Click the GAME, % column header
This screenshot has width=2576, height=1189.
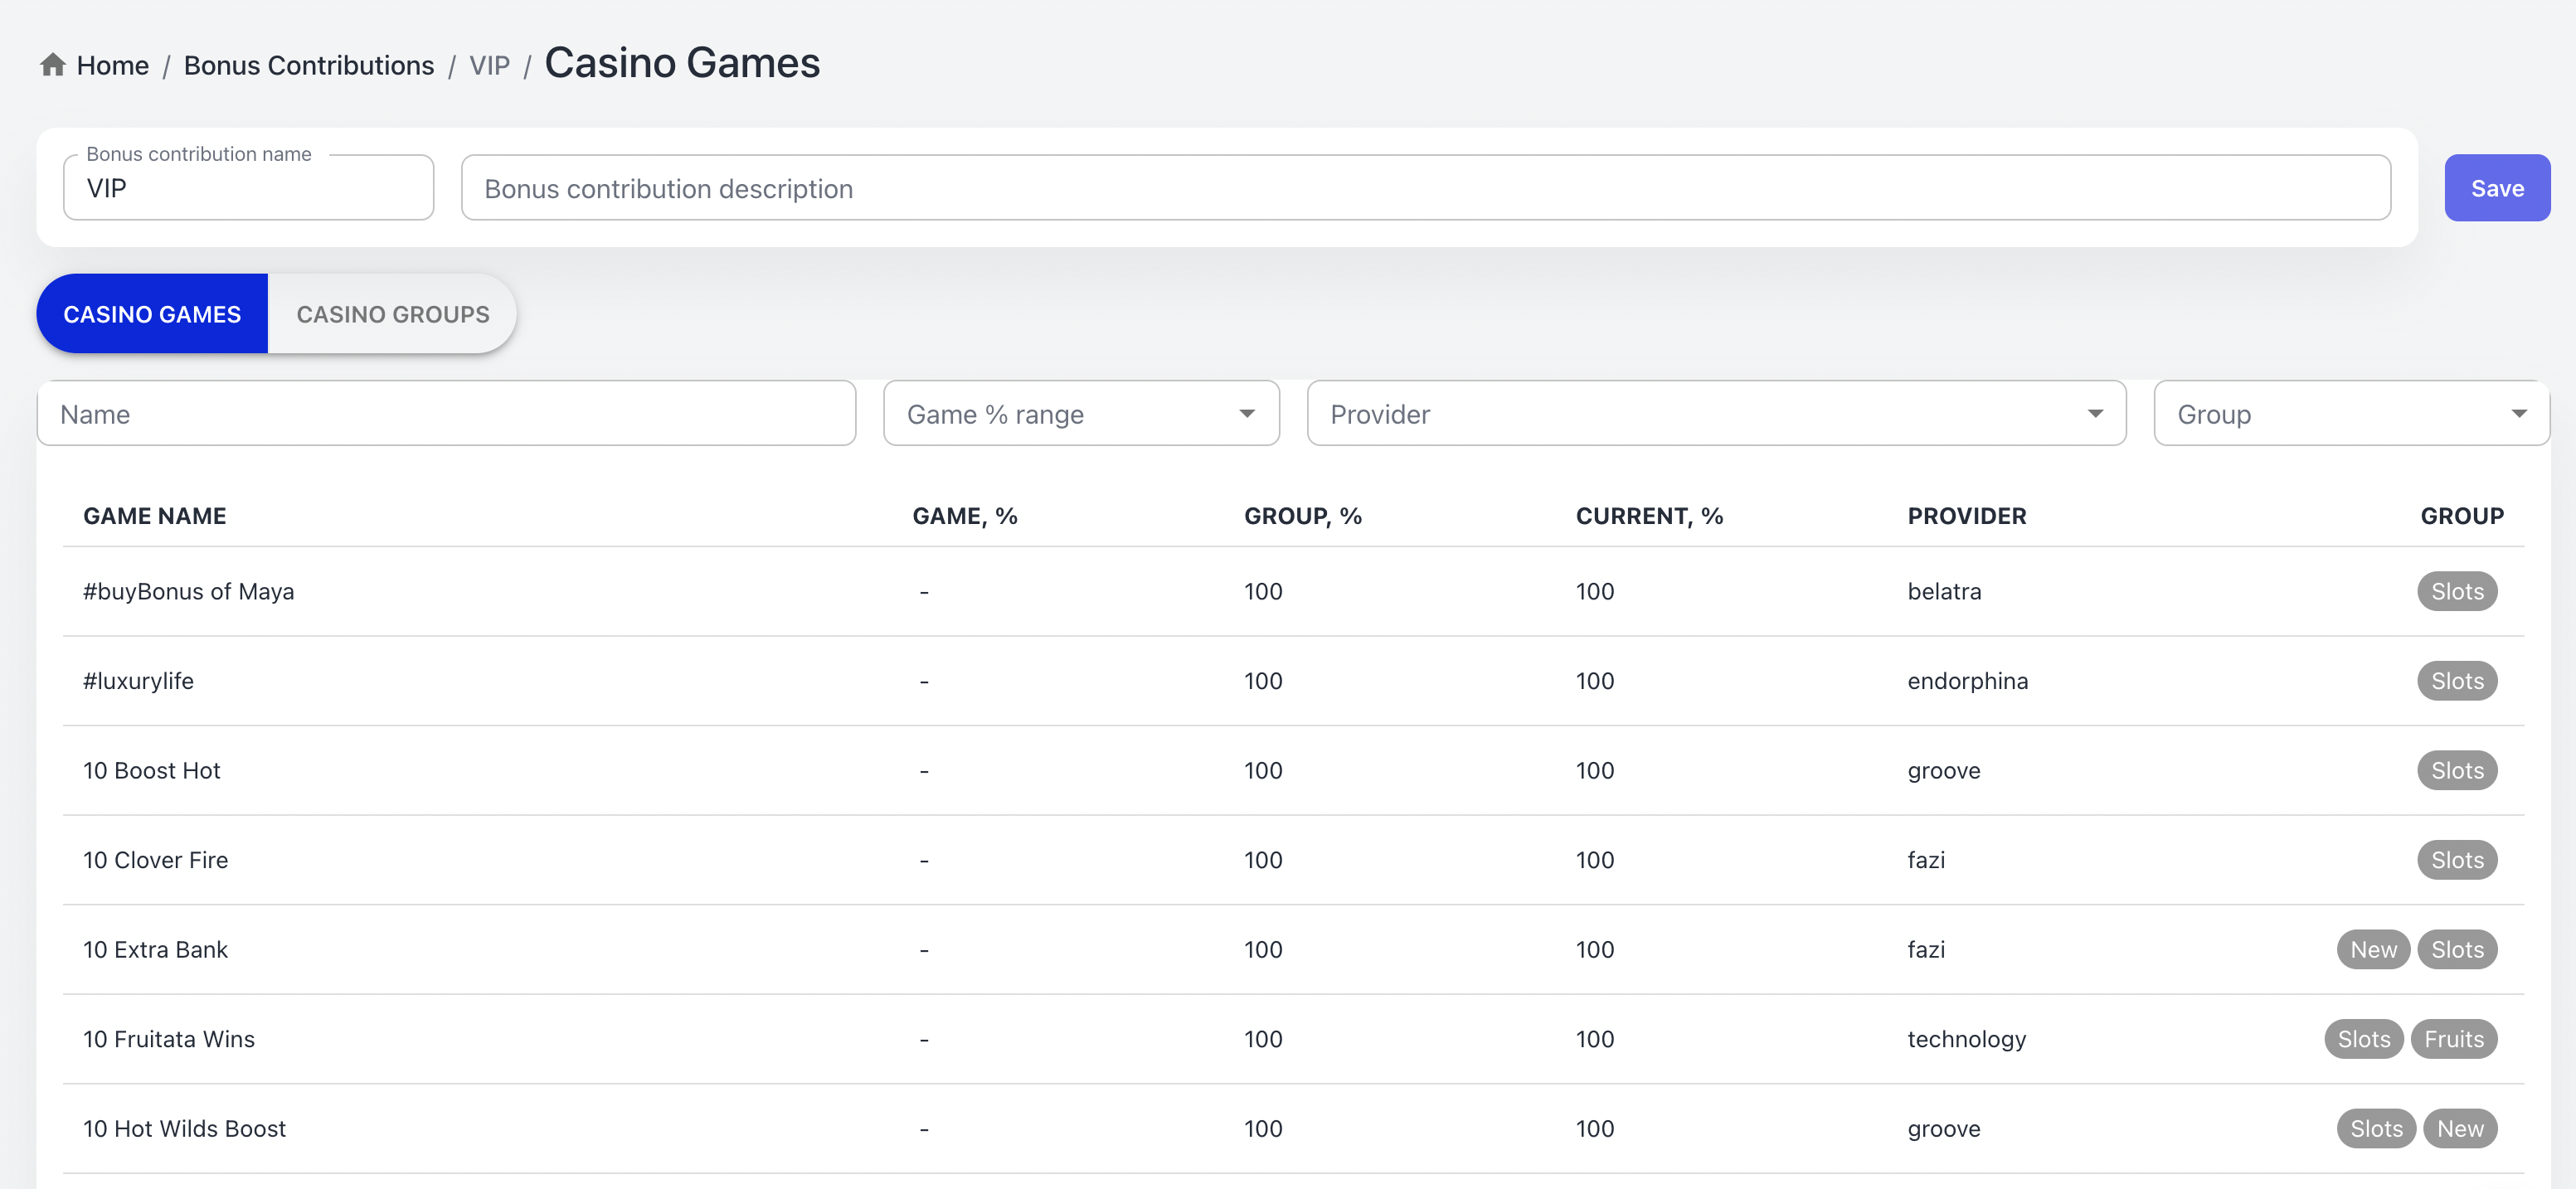point(964,516)
